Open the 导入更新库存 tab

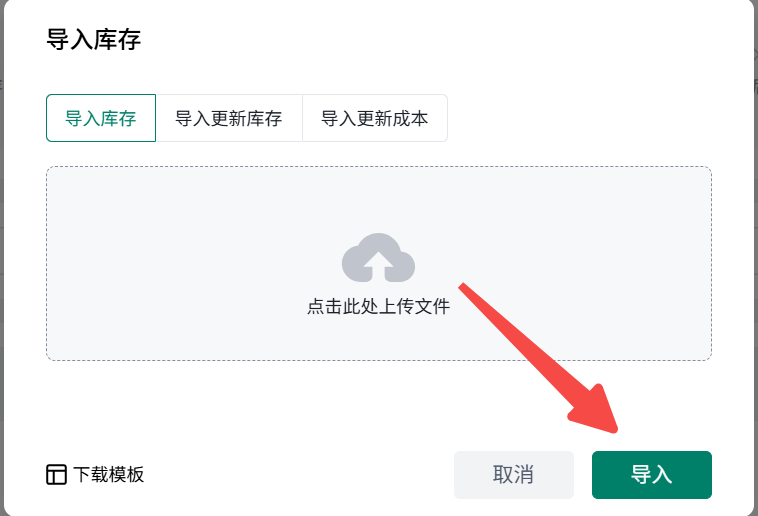229,118
